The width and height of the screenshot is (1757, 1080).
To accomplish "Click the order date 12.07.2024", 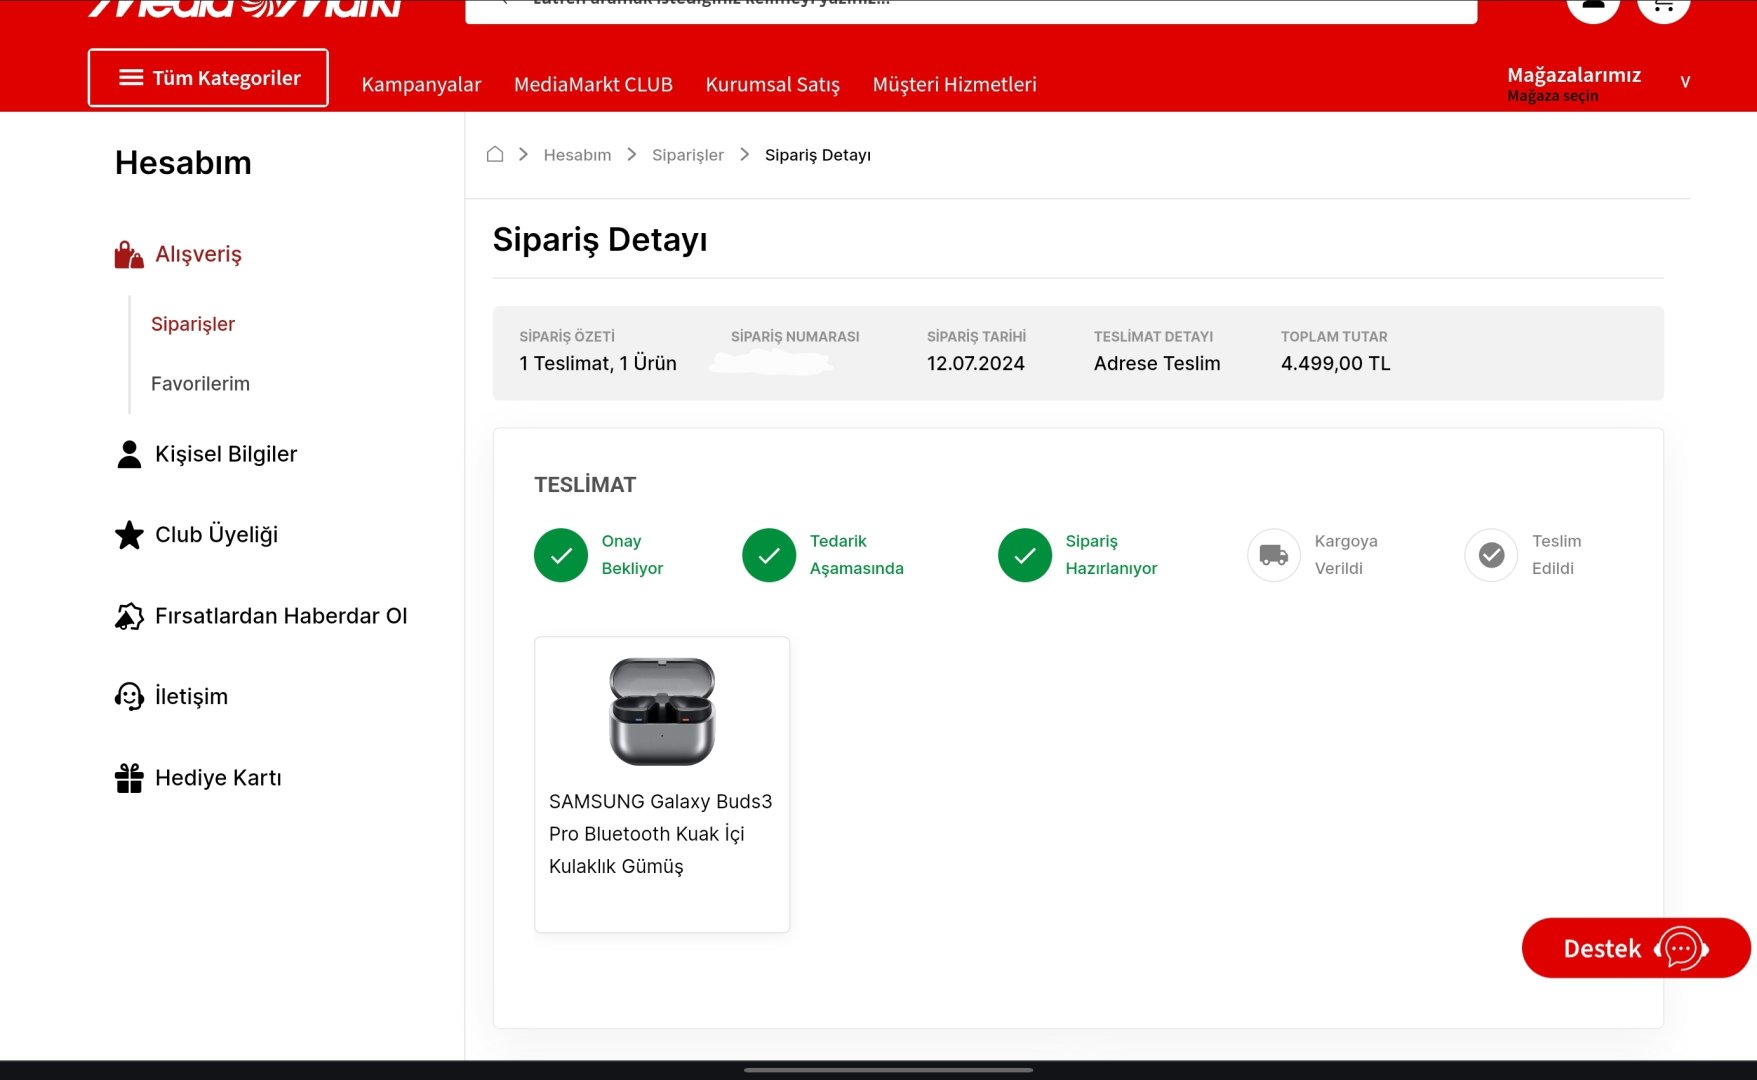I will [976, 364].
